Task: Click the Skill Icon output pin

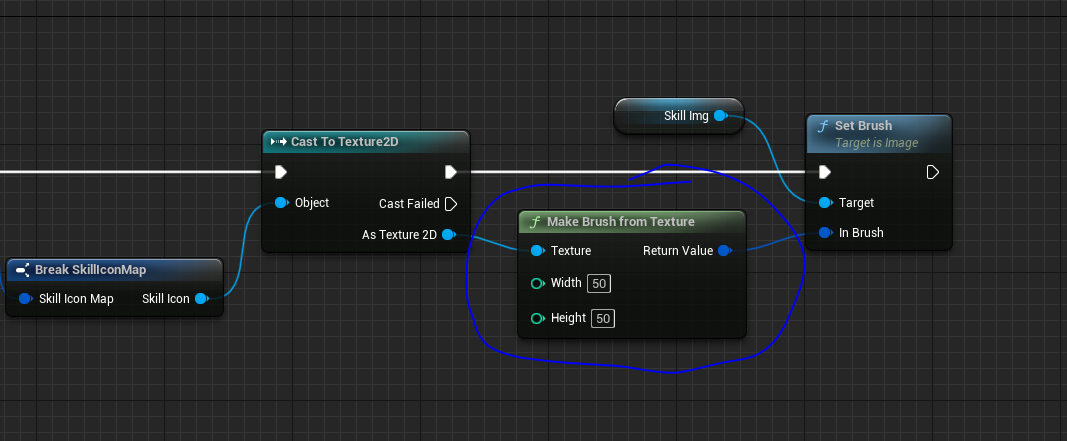Action: [201, 299]
